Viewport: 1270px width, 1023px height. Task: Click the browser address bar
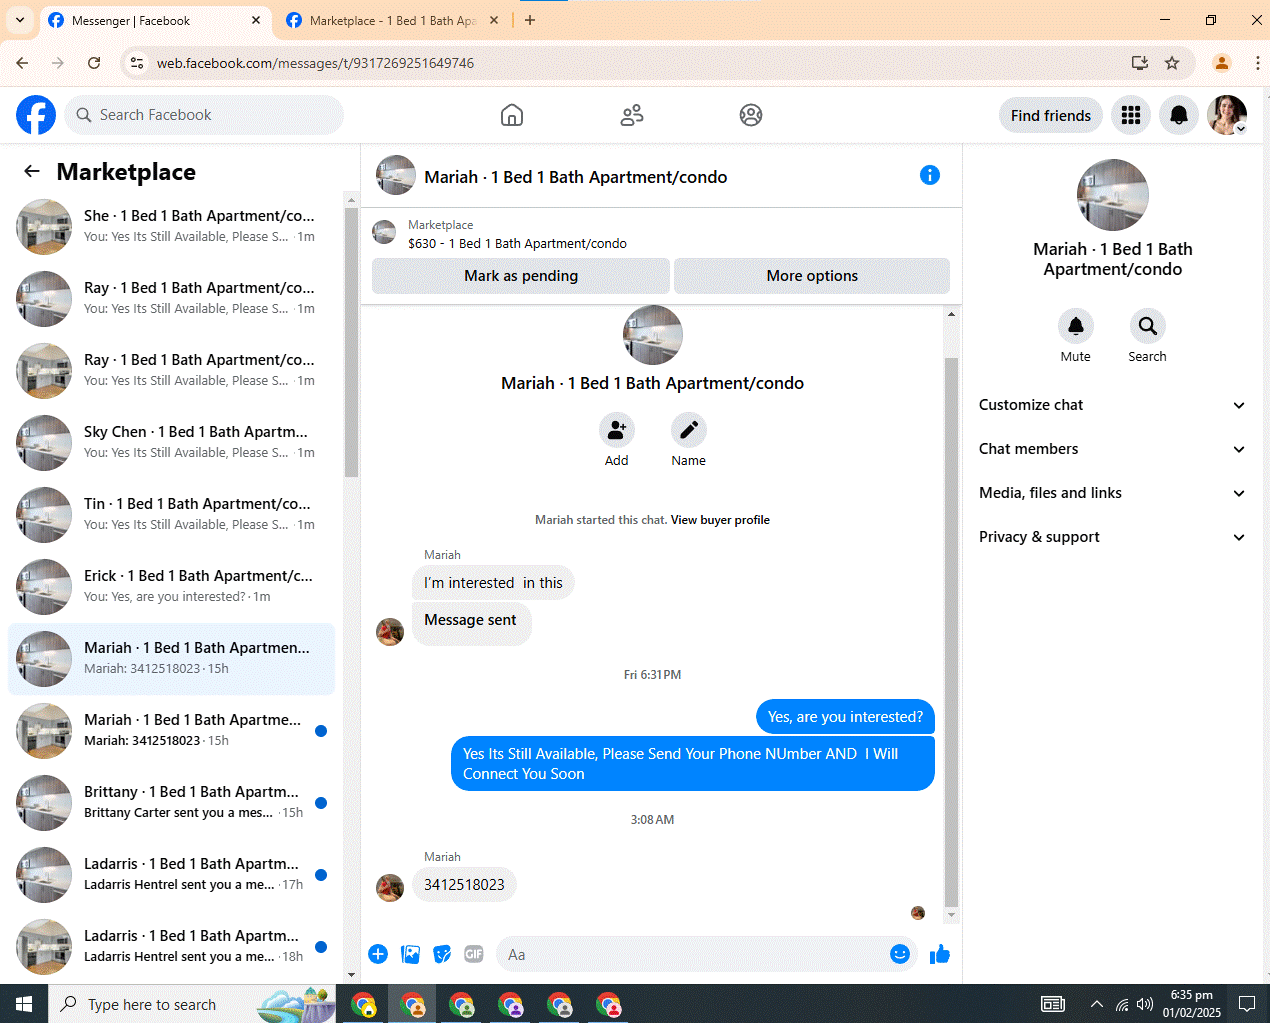point(640,63)
